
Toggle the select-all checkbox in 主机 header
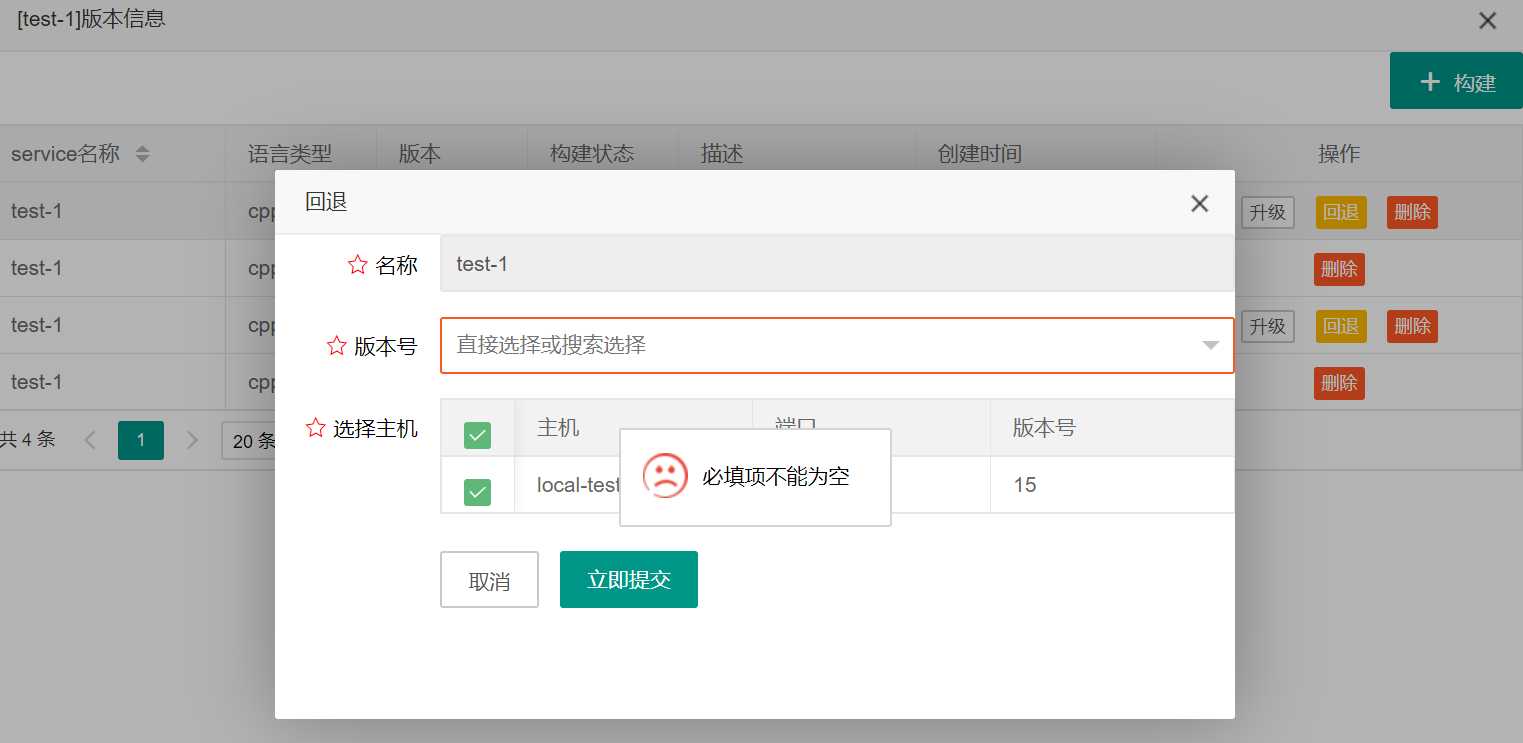click(x=477, y=435)
